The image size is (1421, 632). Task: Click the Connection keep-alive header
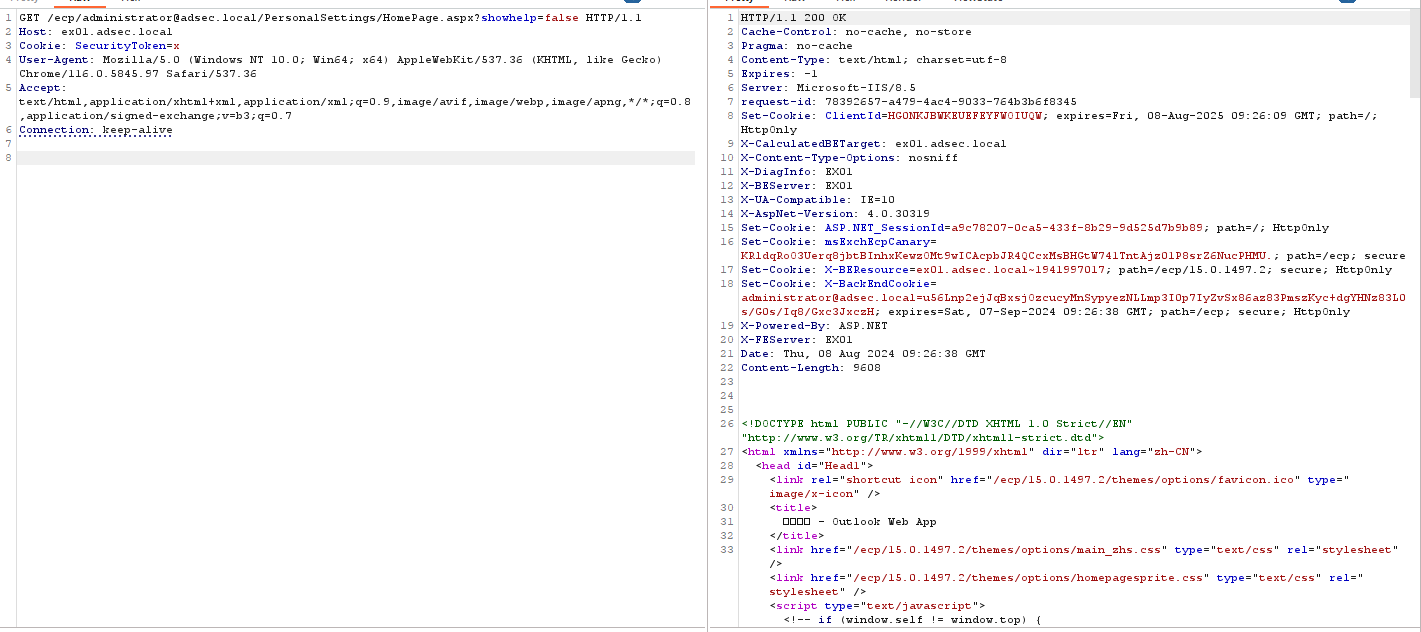95,130
